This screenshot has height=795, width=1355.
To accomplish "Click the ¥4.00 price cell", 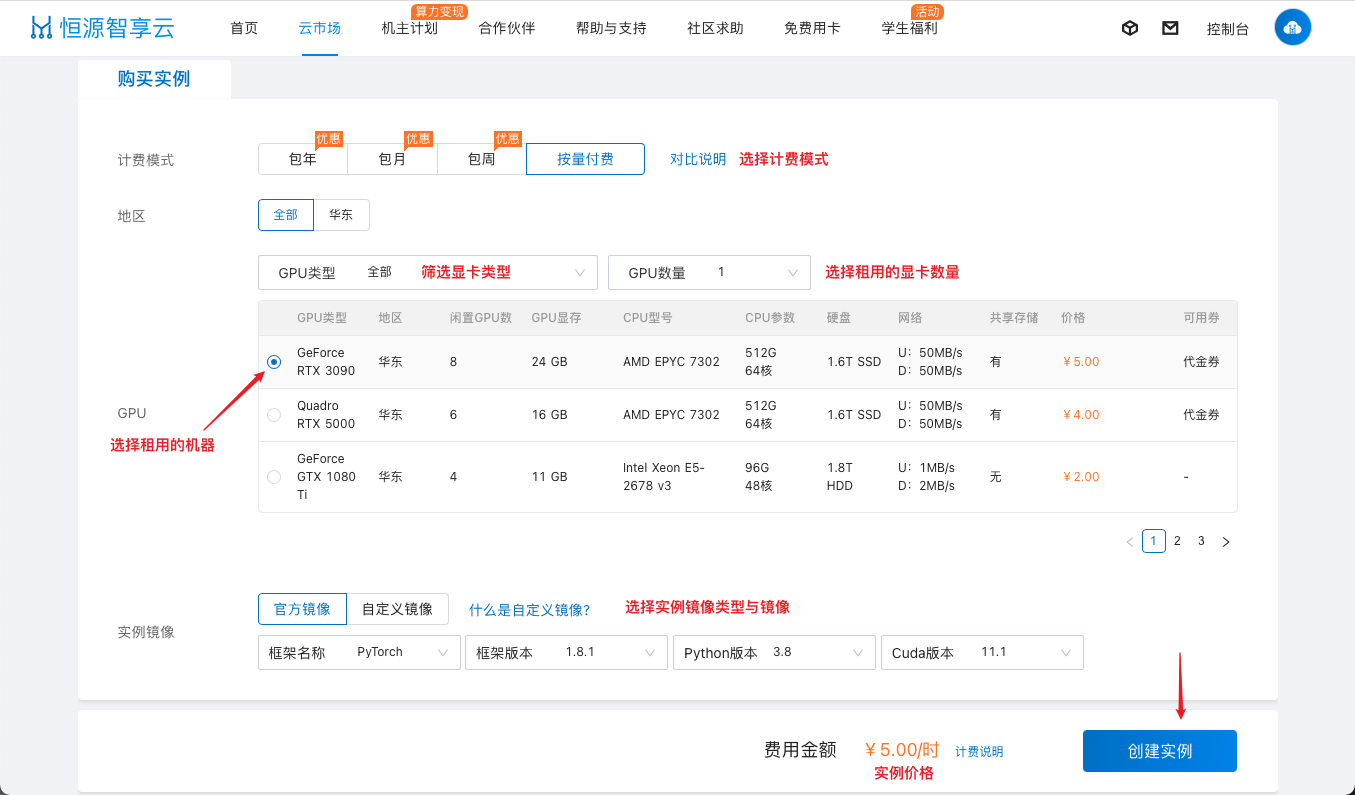I will click(x=1081, y=415).
